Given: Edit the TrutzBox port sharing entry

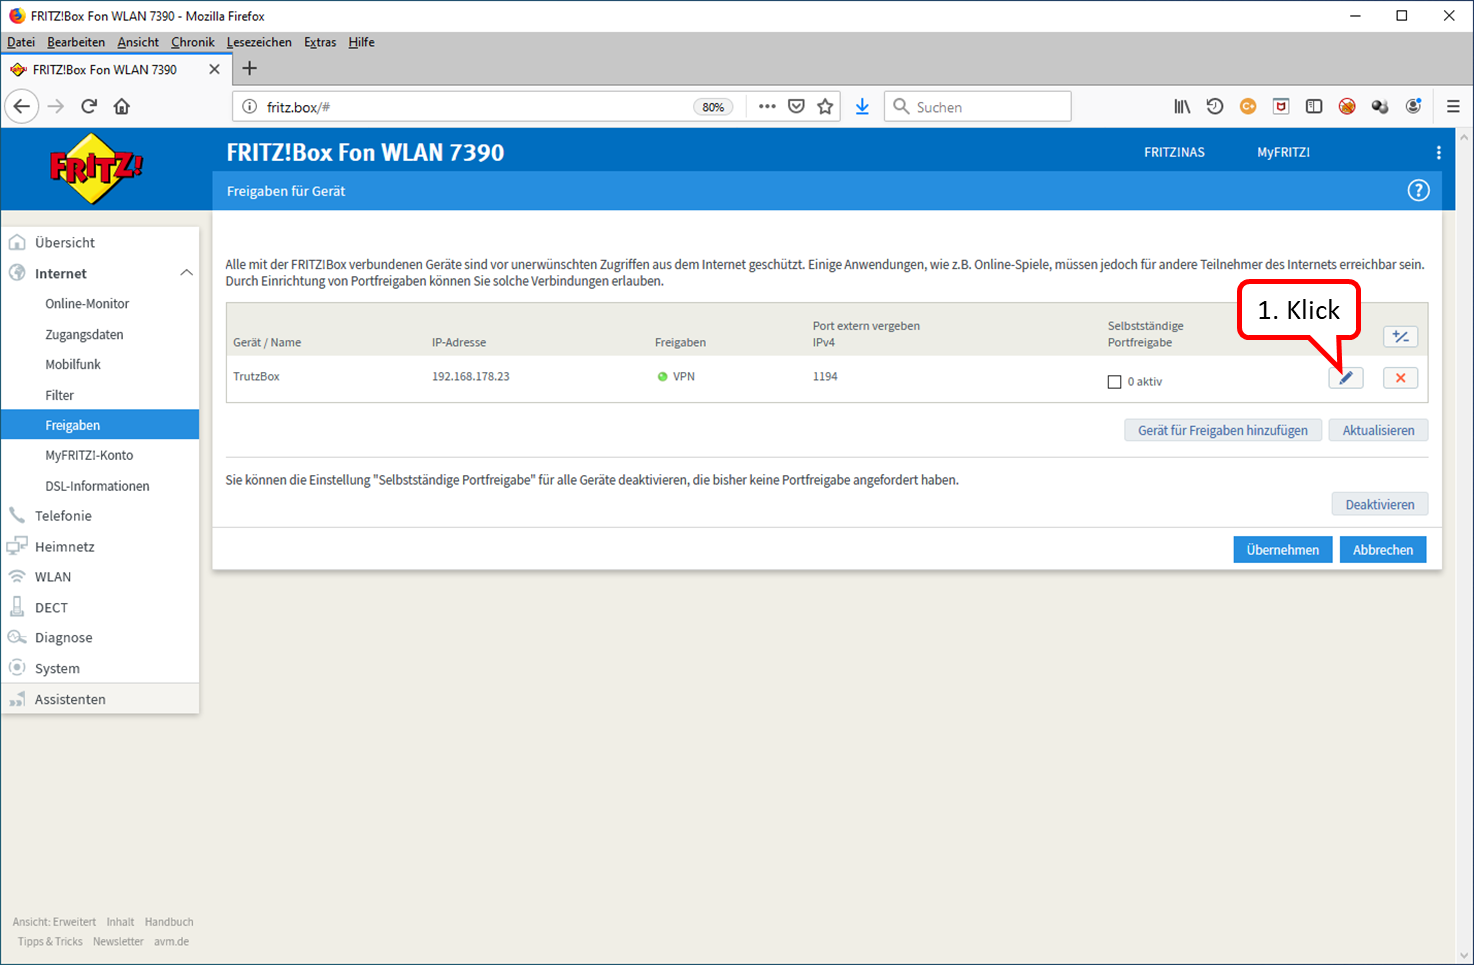Looking at the screenshot, I should pos(1346,378).
